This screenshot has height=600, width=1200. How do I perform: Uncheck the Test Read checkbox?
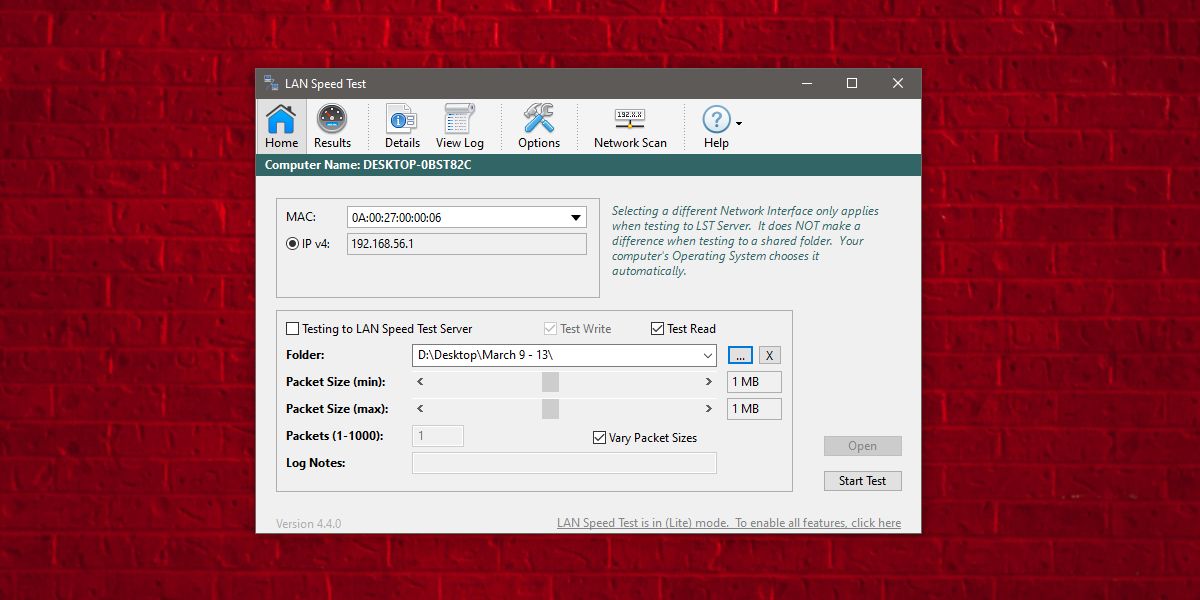coord(657,328)
